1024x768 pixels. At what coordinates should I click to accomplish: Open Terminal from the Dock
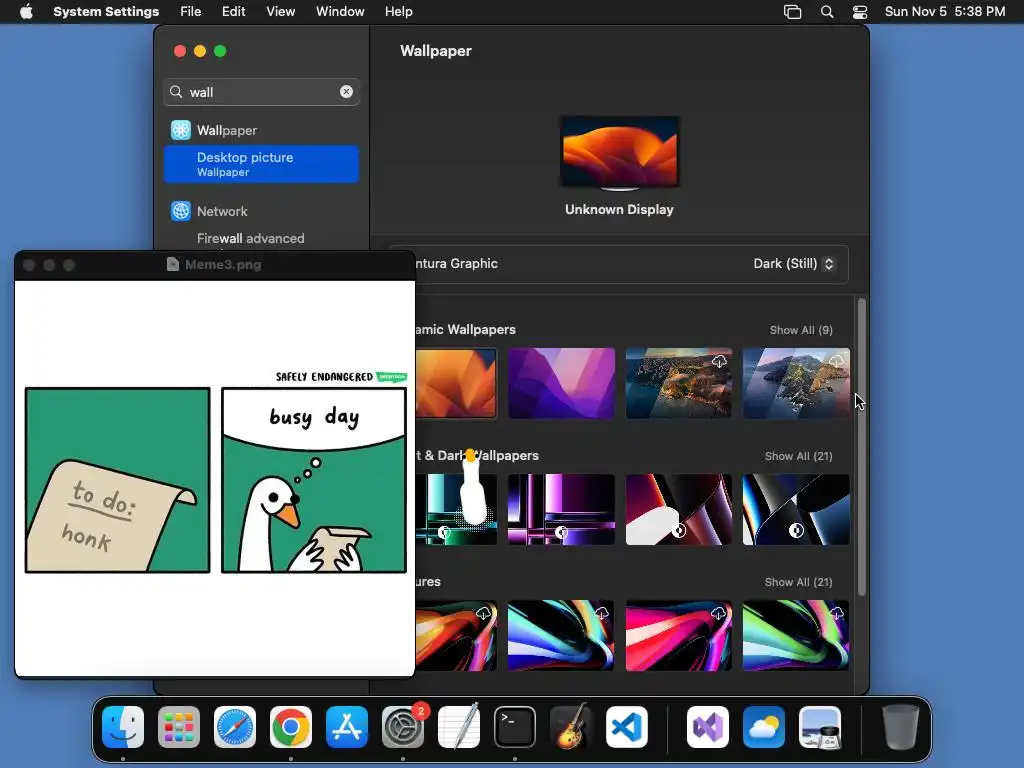515,727
